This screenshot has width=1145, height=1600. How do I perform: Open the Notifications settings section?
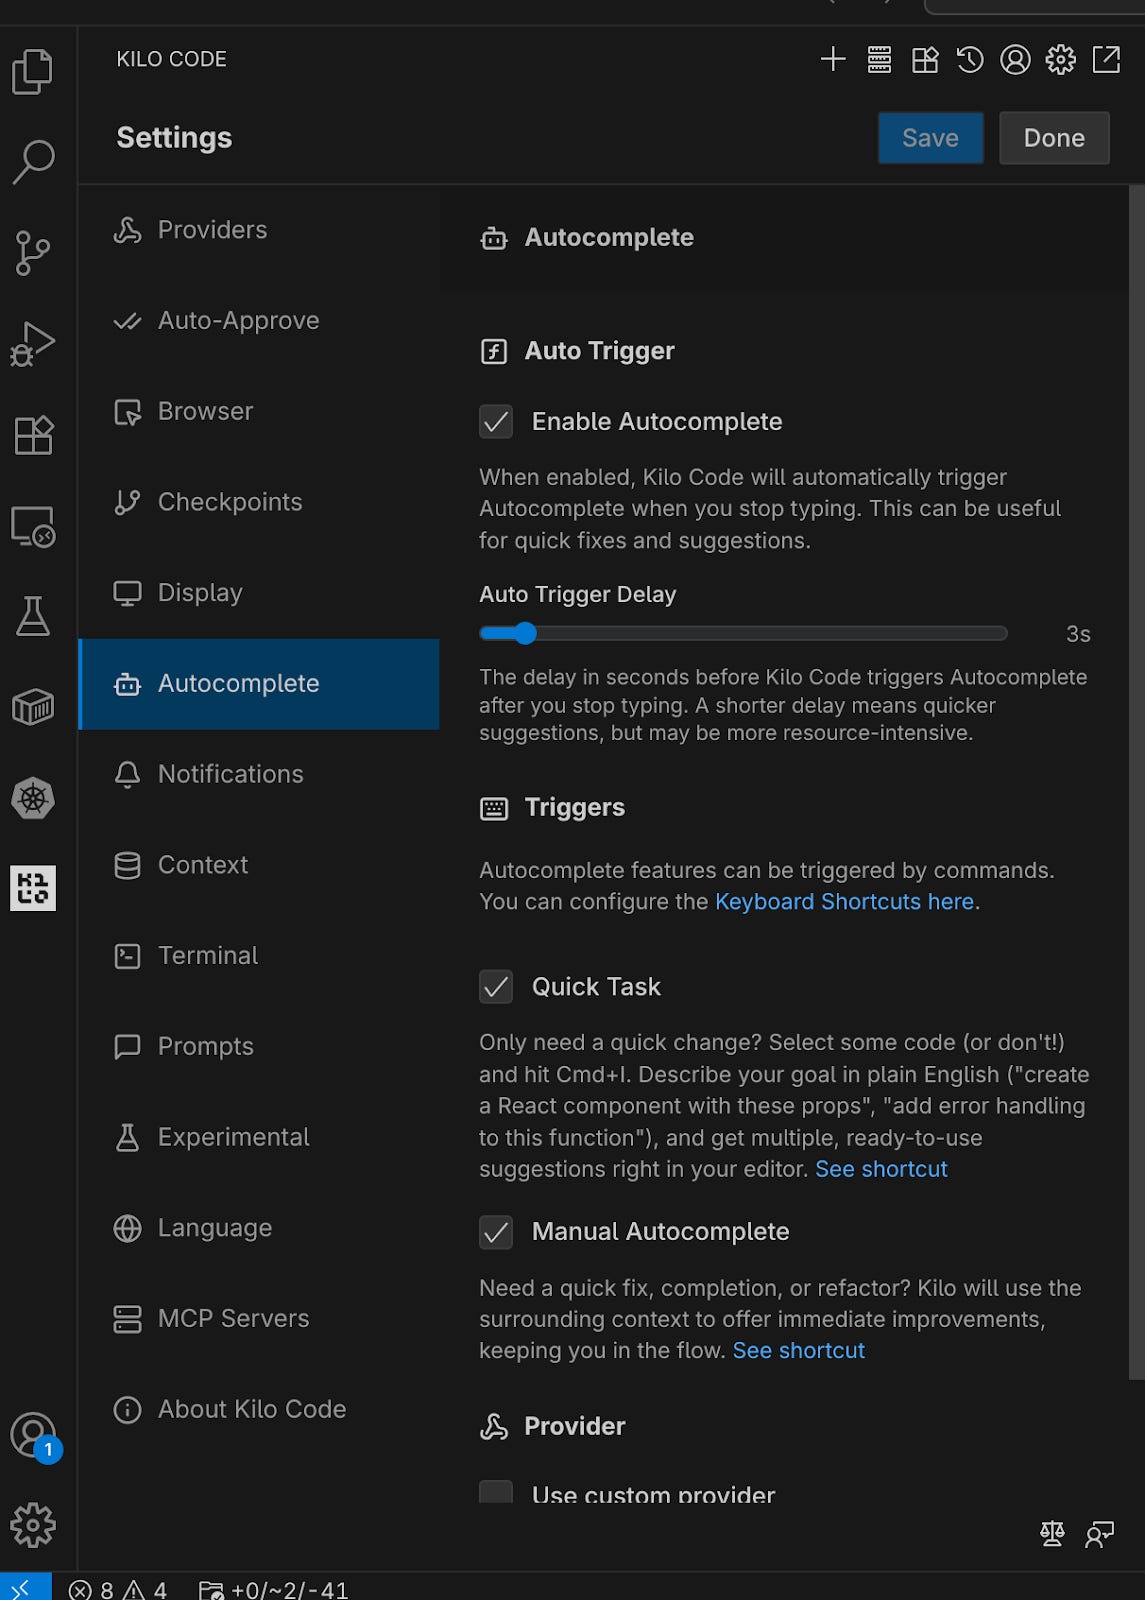click(x=259, y=774)
